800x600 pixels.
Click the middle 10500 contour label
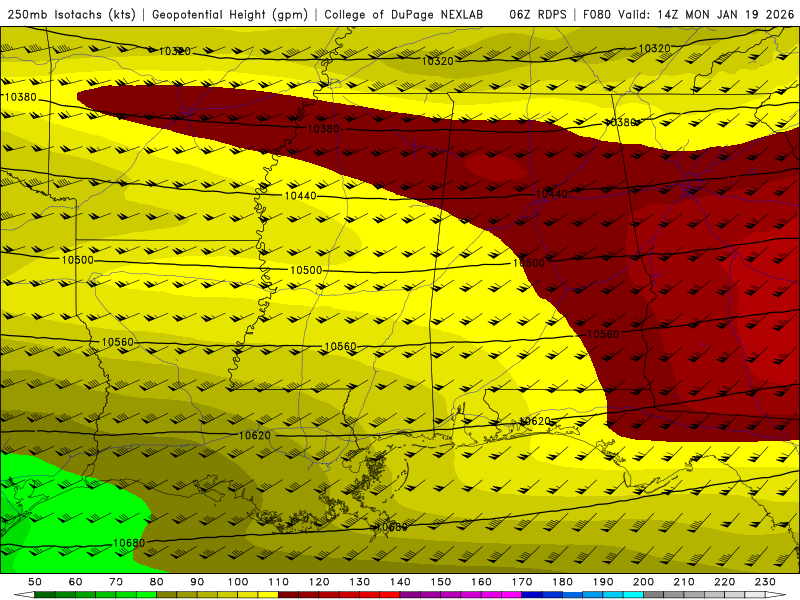pos(306,270)
